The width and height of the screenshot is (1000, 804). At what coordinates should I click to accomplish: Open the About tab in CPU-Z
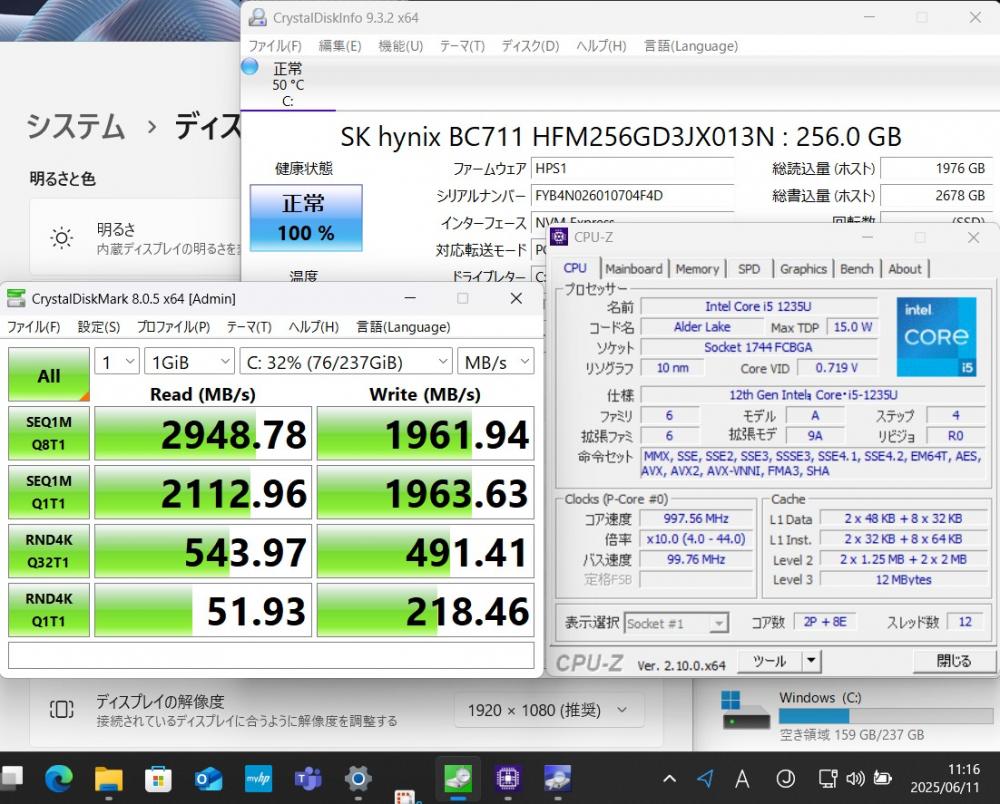coord(905,269)
